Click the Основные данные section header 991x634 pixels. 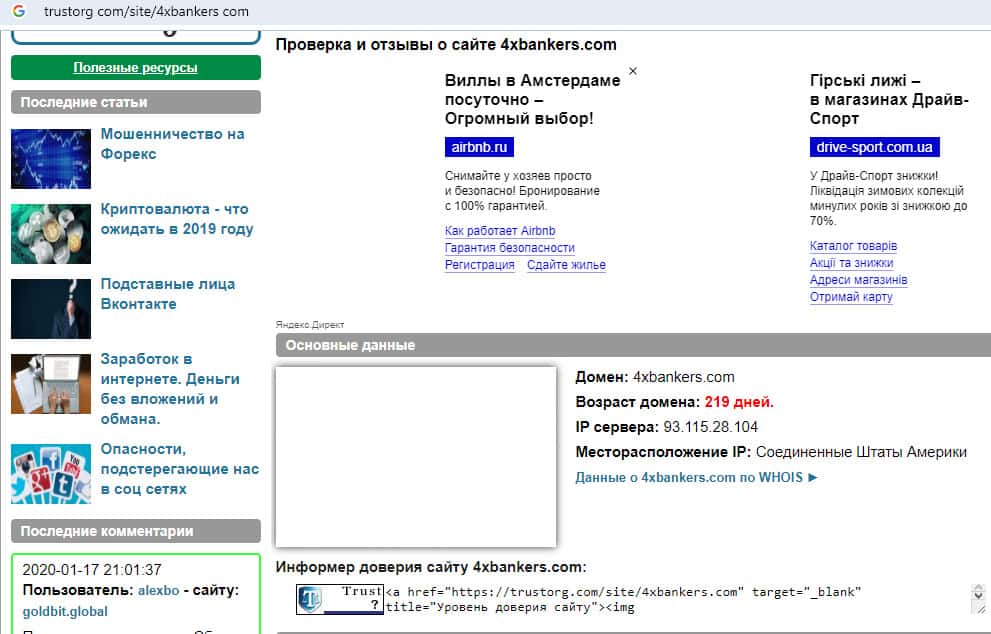pos(633,345)
